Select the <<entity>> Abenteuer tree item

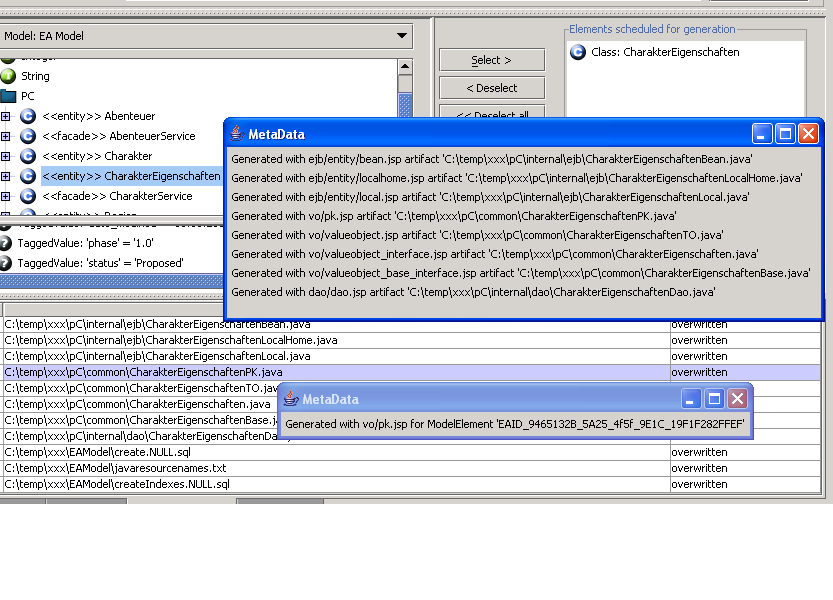click(99, 116)
